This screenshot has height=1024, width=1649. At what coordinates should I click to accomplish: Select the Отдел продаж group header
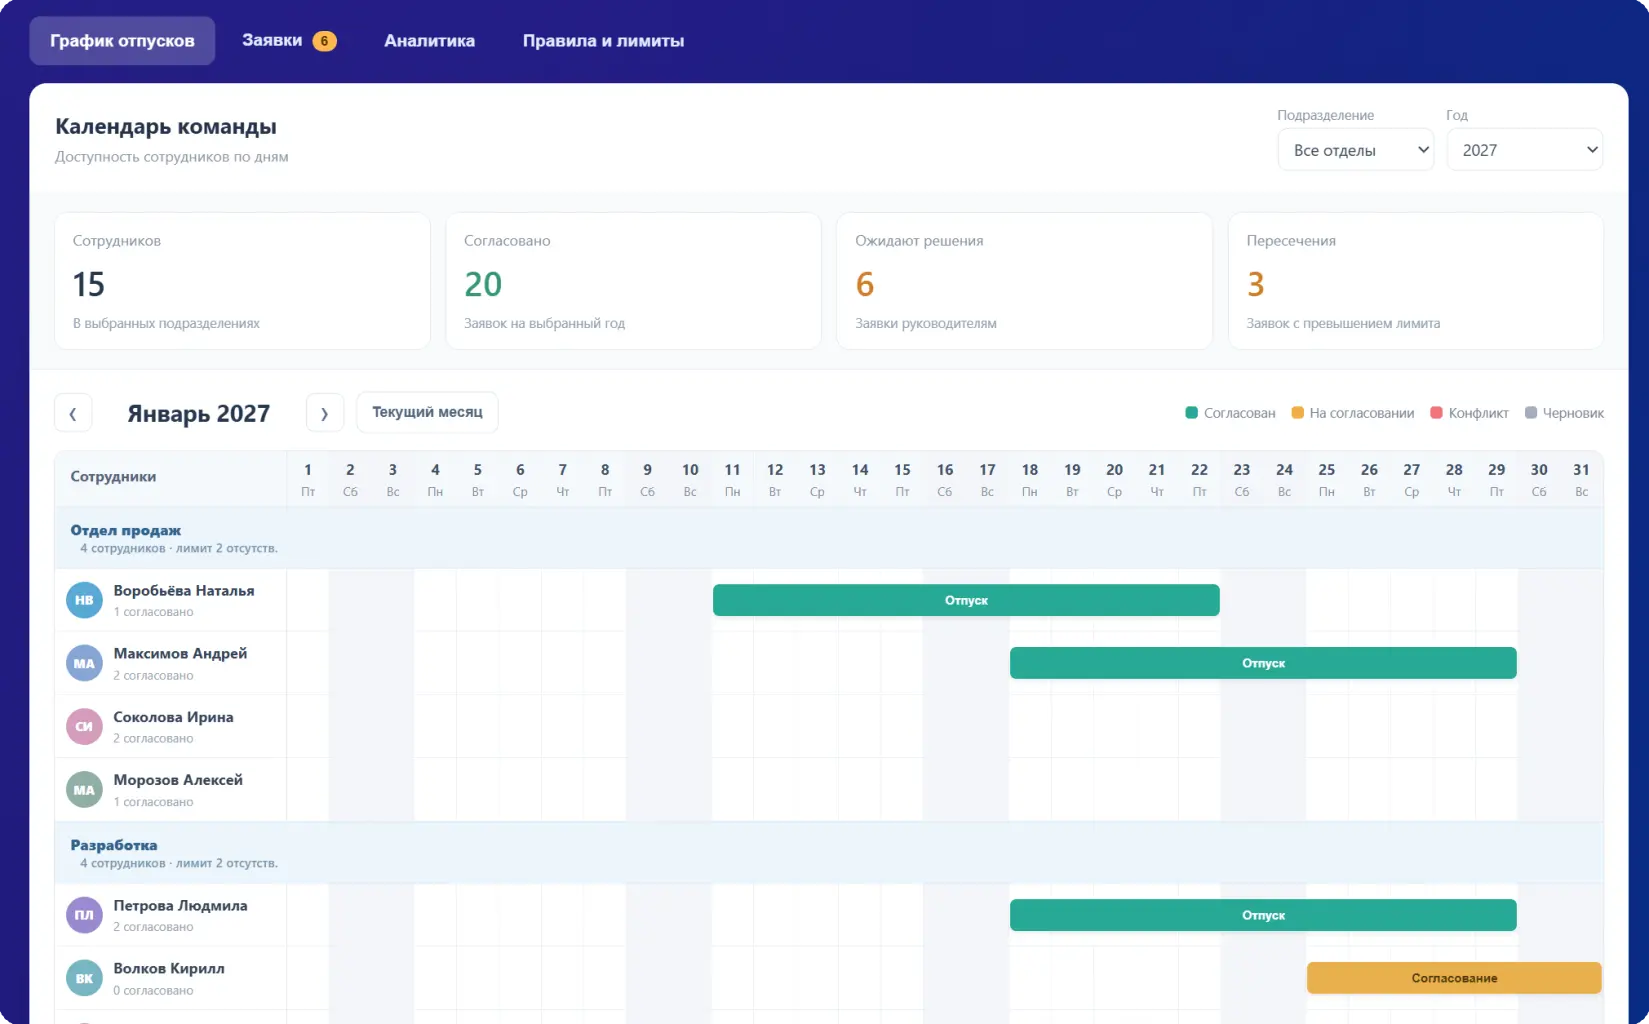[829, 538]
